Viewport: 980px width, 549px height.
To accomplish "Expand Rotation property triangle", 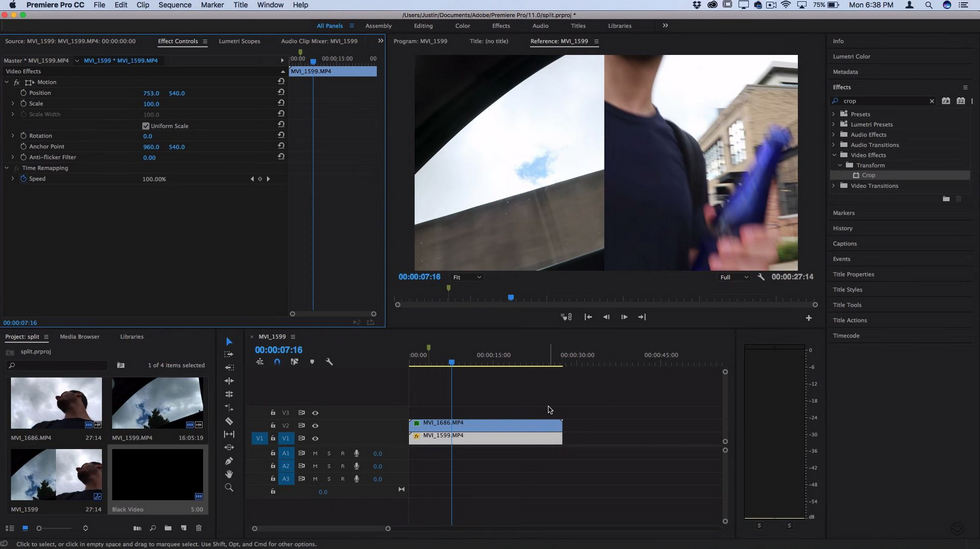I will click(x=12, y=135).
